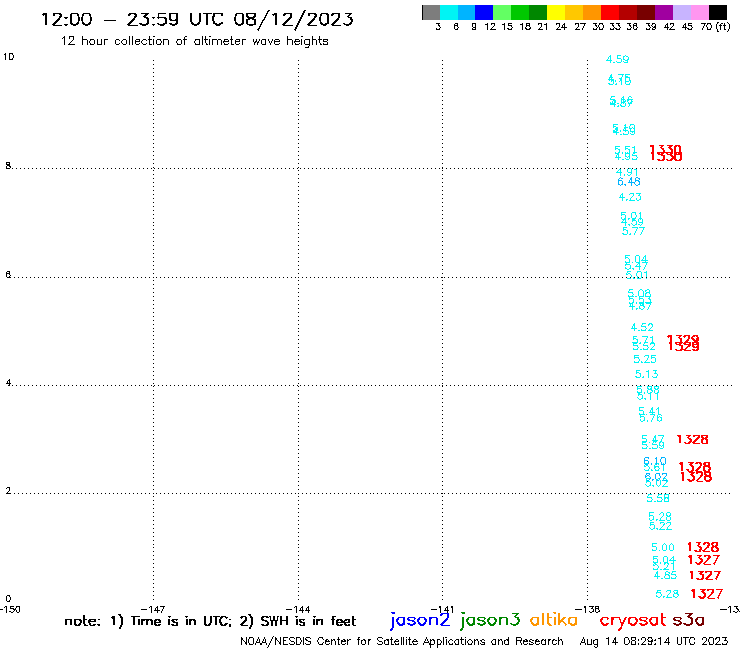
Task: Click the wave height value 4.85
Action: tap(665, 575)
